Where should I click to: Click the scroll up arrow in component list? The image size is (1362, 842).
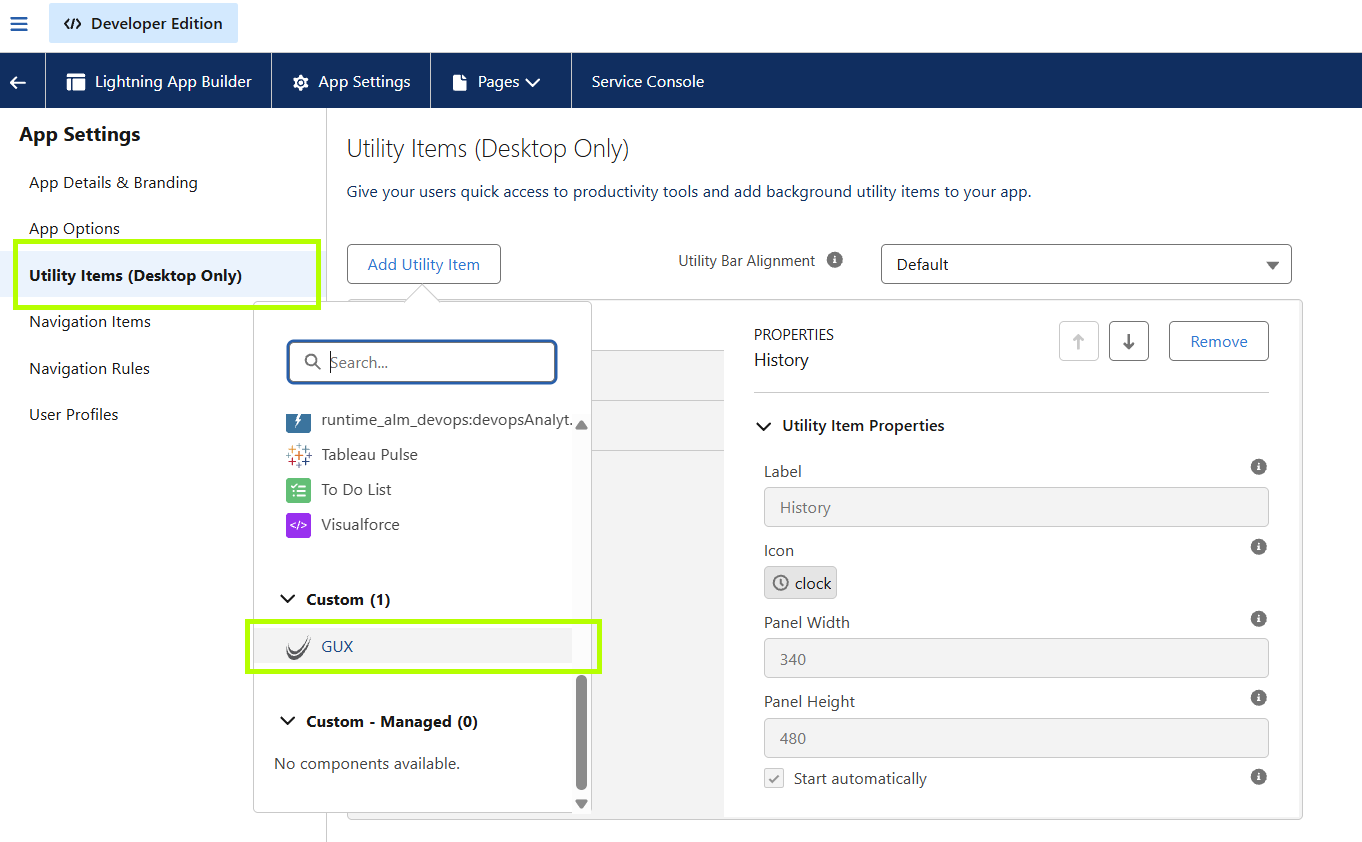[582, 424]
